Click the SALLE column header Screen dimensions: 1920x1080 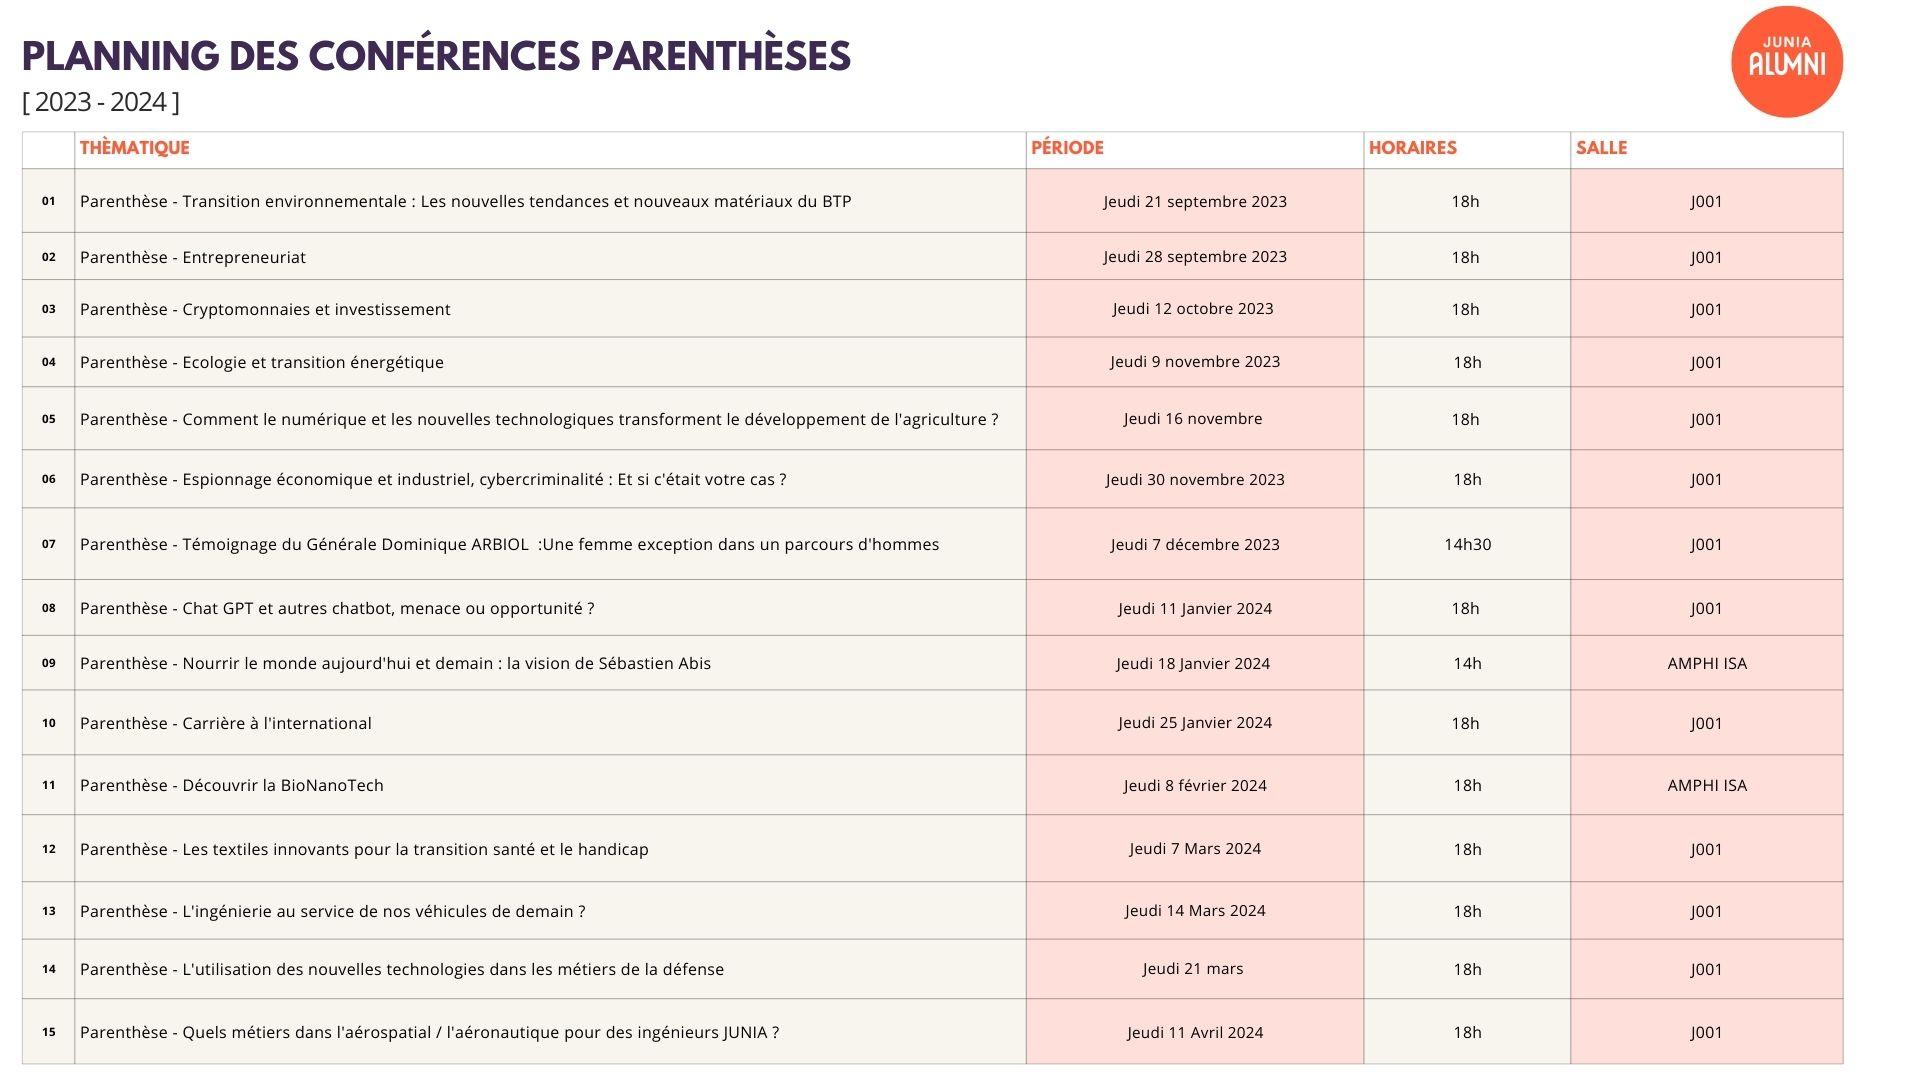click(x=1601, y=148)
